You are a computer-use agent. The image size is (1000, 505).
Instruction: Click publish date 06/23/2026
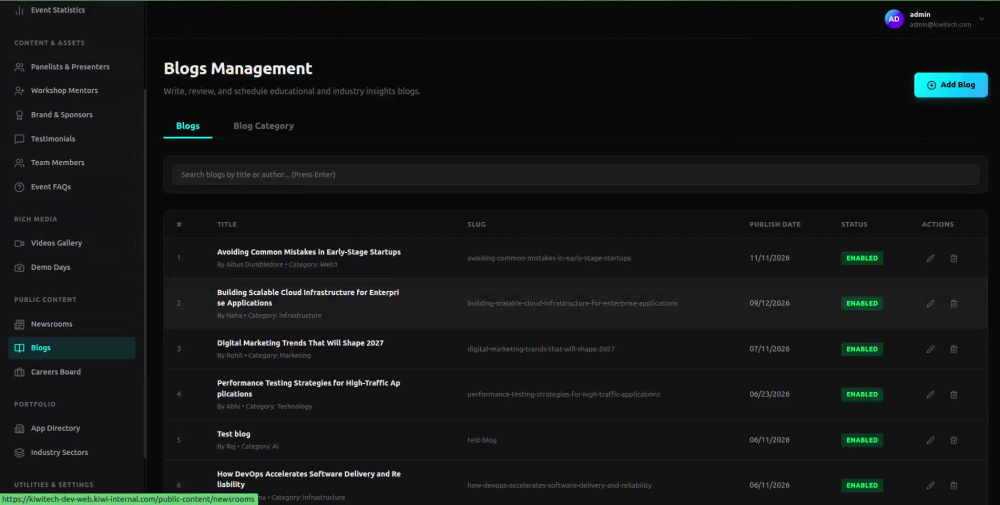coord(769,395)
